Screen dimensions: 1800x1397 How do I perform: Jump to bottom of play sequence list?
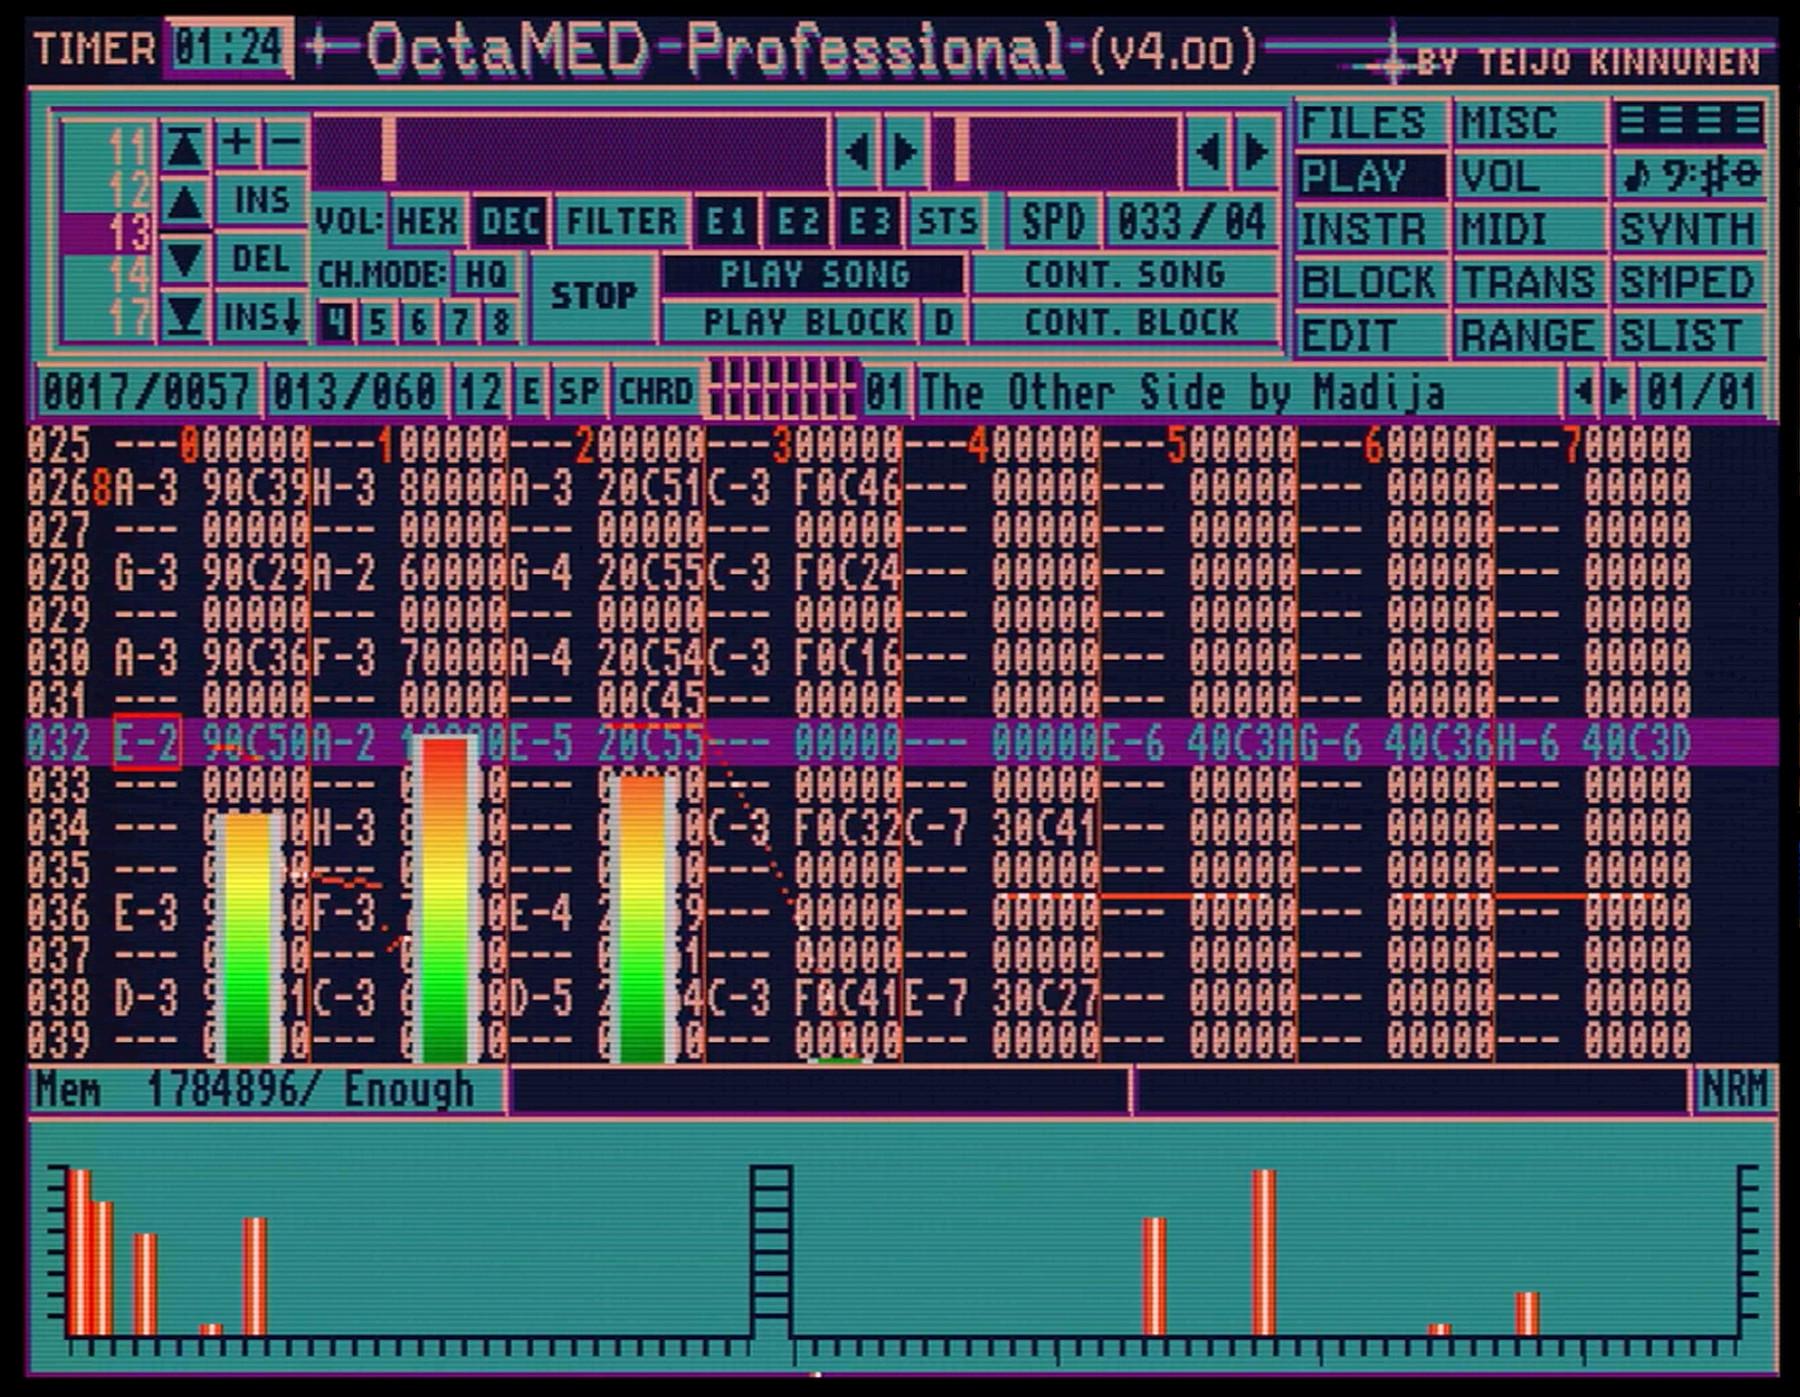pos(184,317)
